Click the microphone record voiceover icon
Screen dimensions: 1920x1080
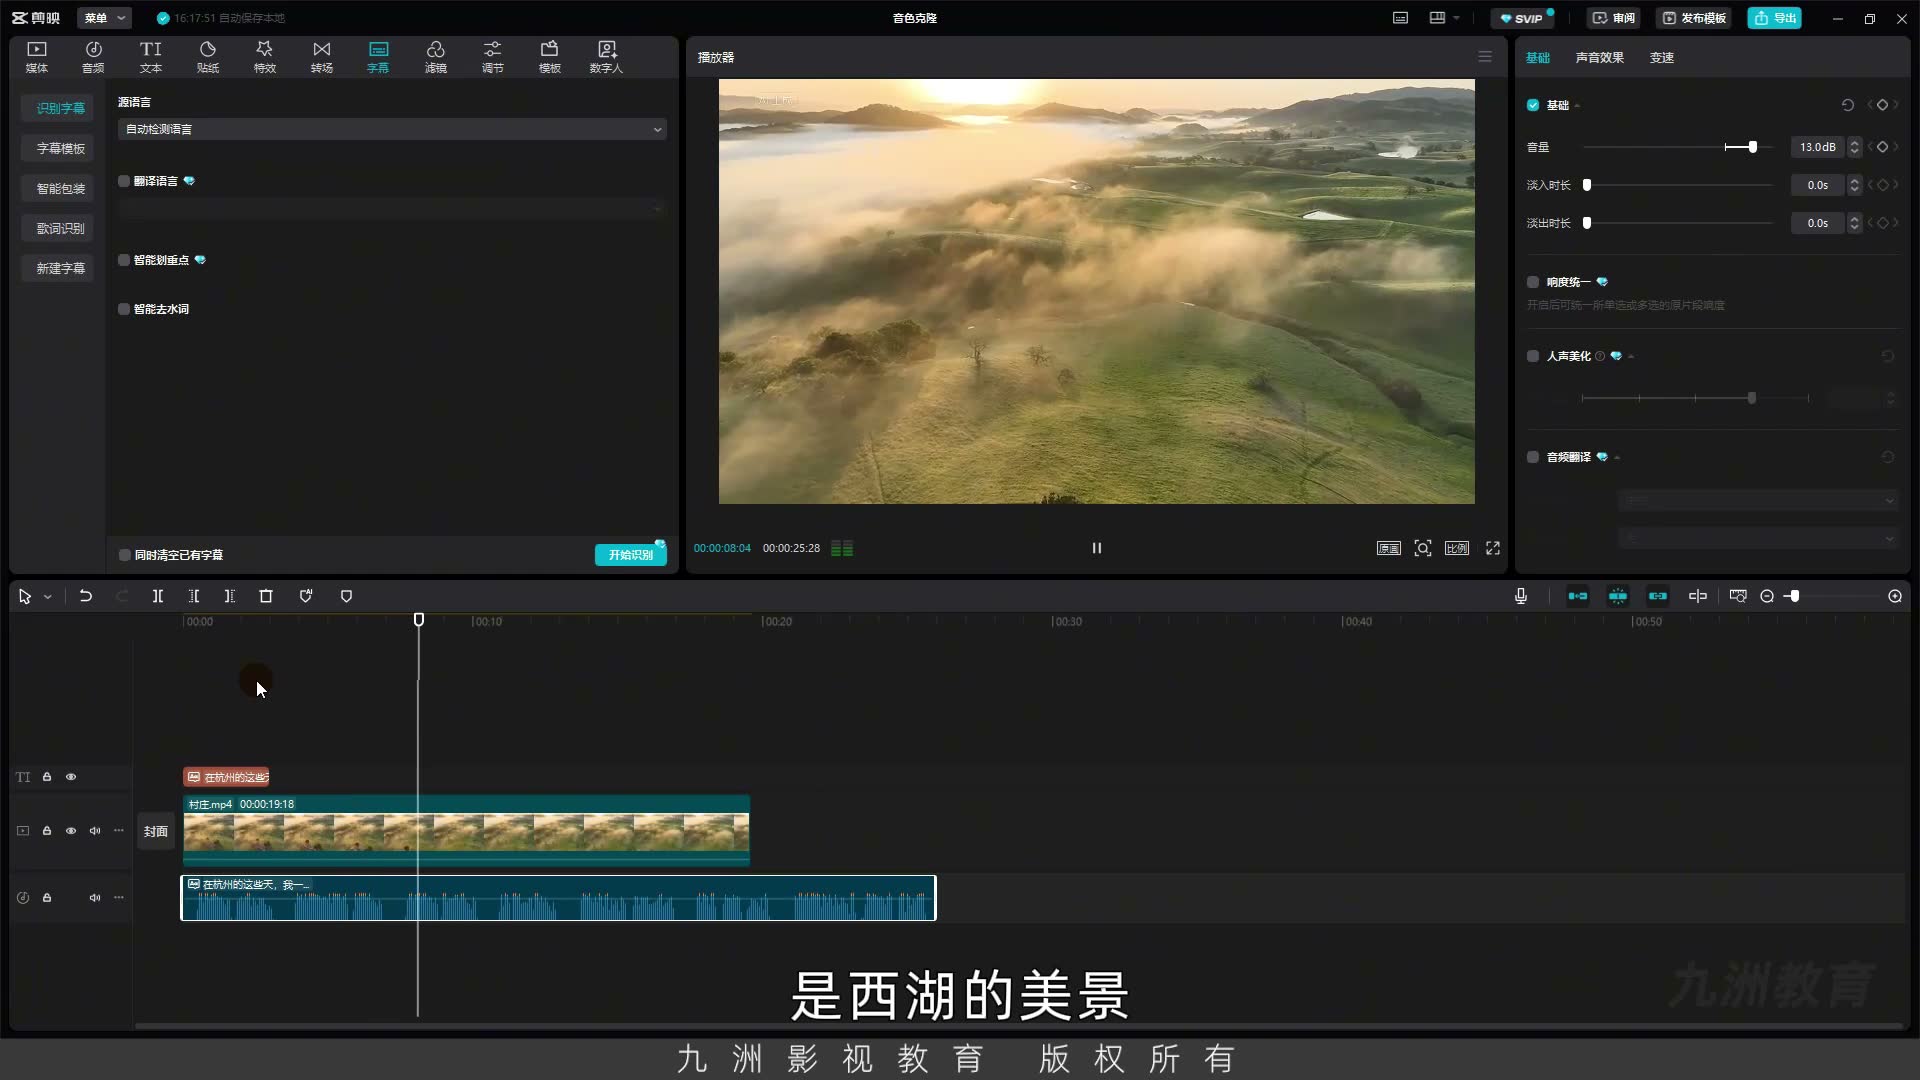coord(1521,596)
